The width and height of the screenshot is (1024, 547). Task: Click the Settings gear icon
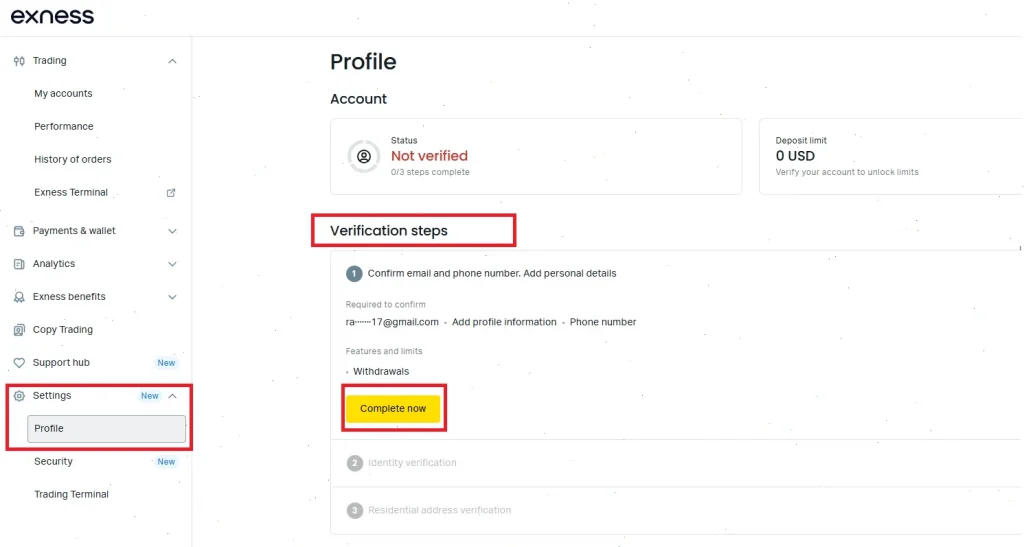pos(19,396)
